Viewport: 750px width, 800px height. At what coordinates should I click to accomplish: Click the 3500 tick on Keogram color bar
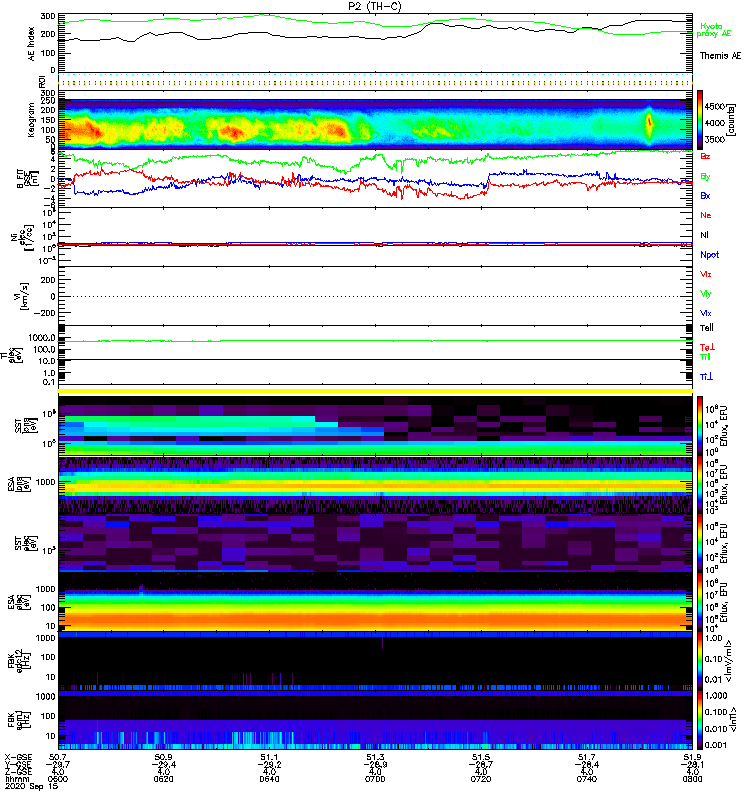(714, 139)
